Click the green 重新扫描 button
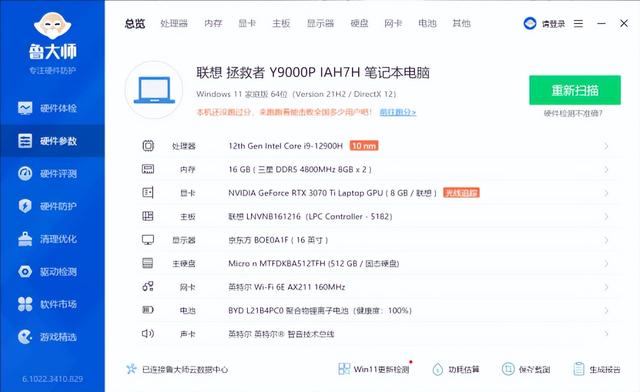This screenshot has width=640, height=392. point(575,90)
